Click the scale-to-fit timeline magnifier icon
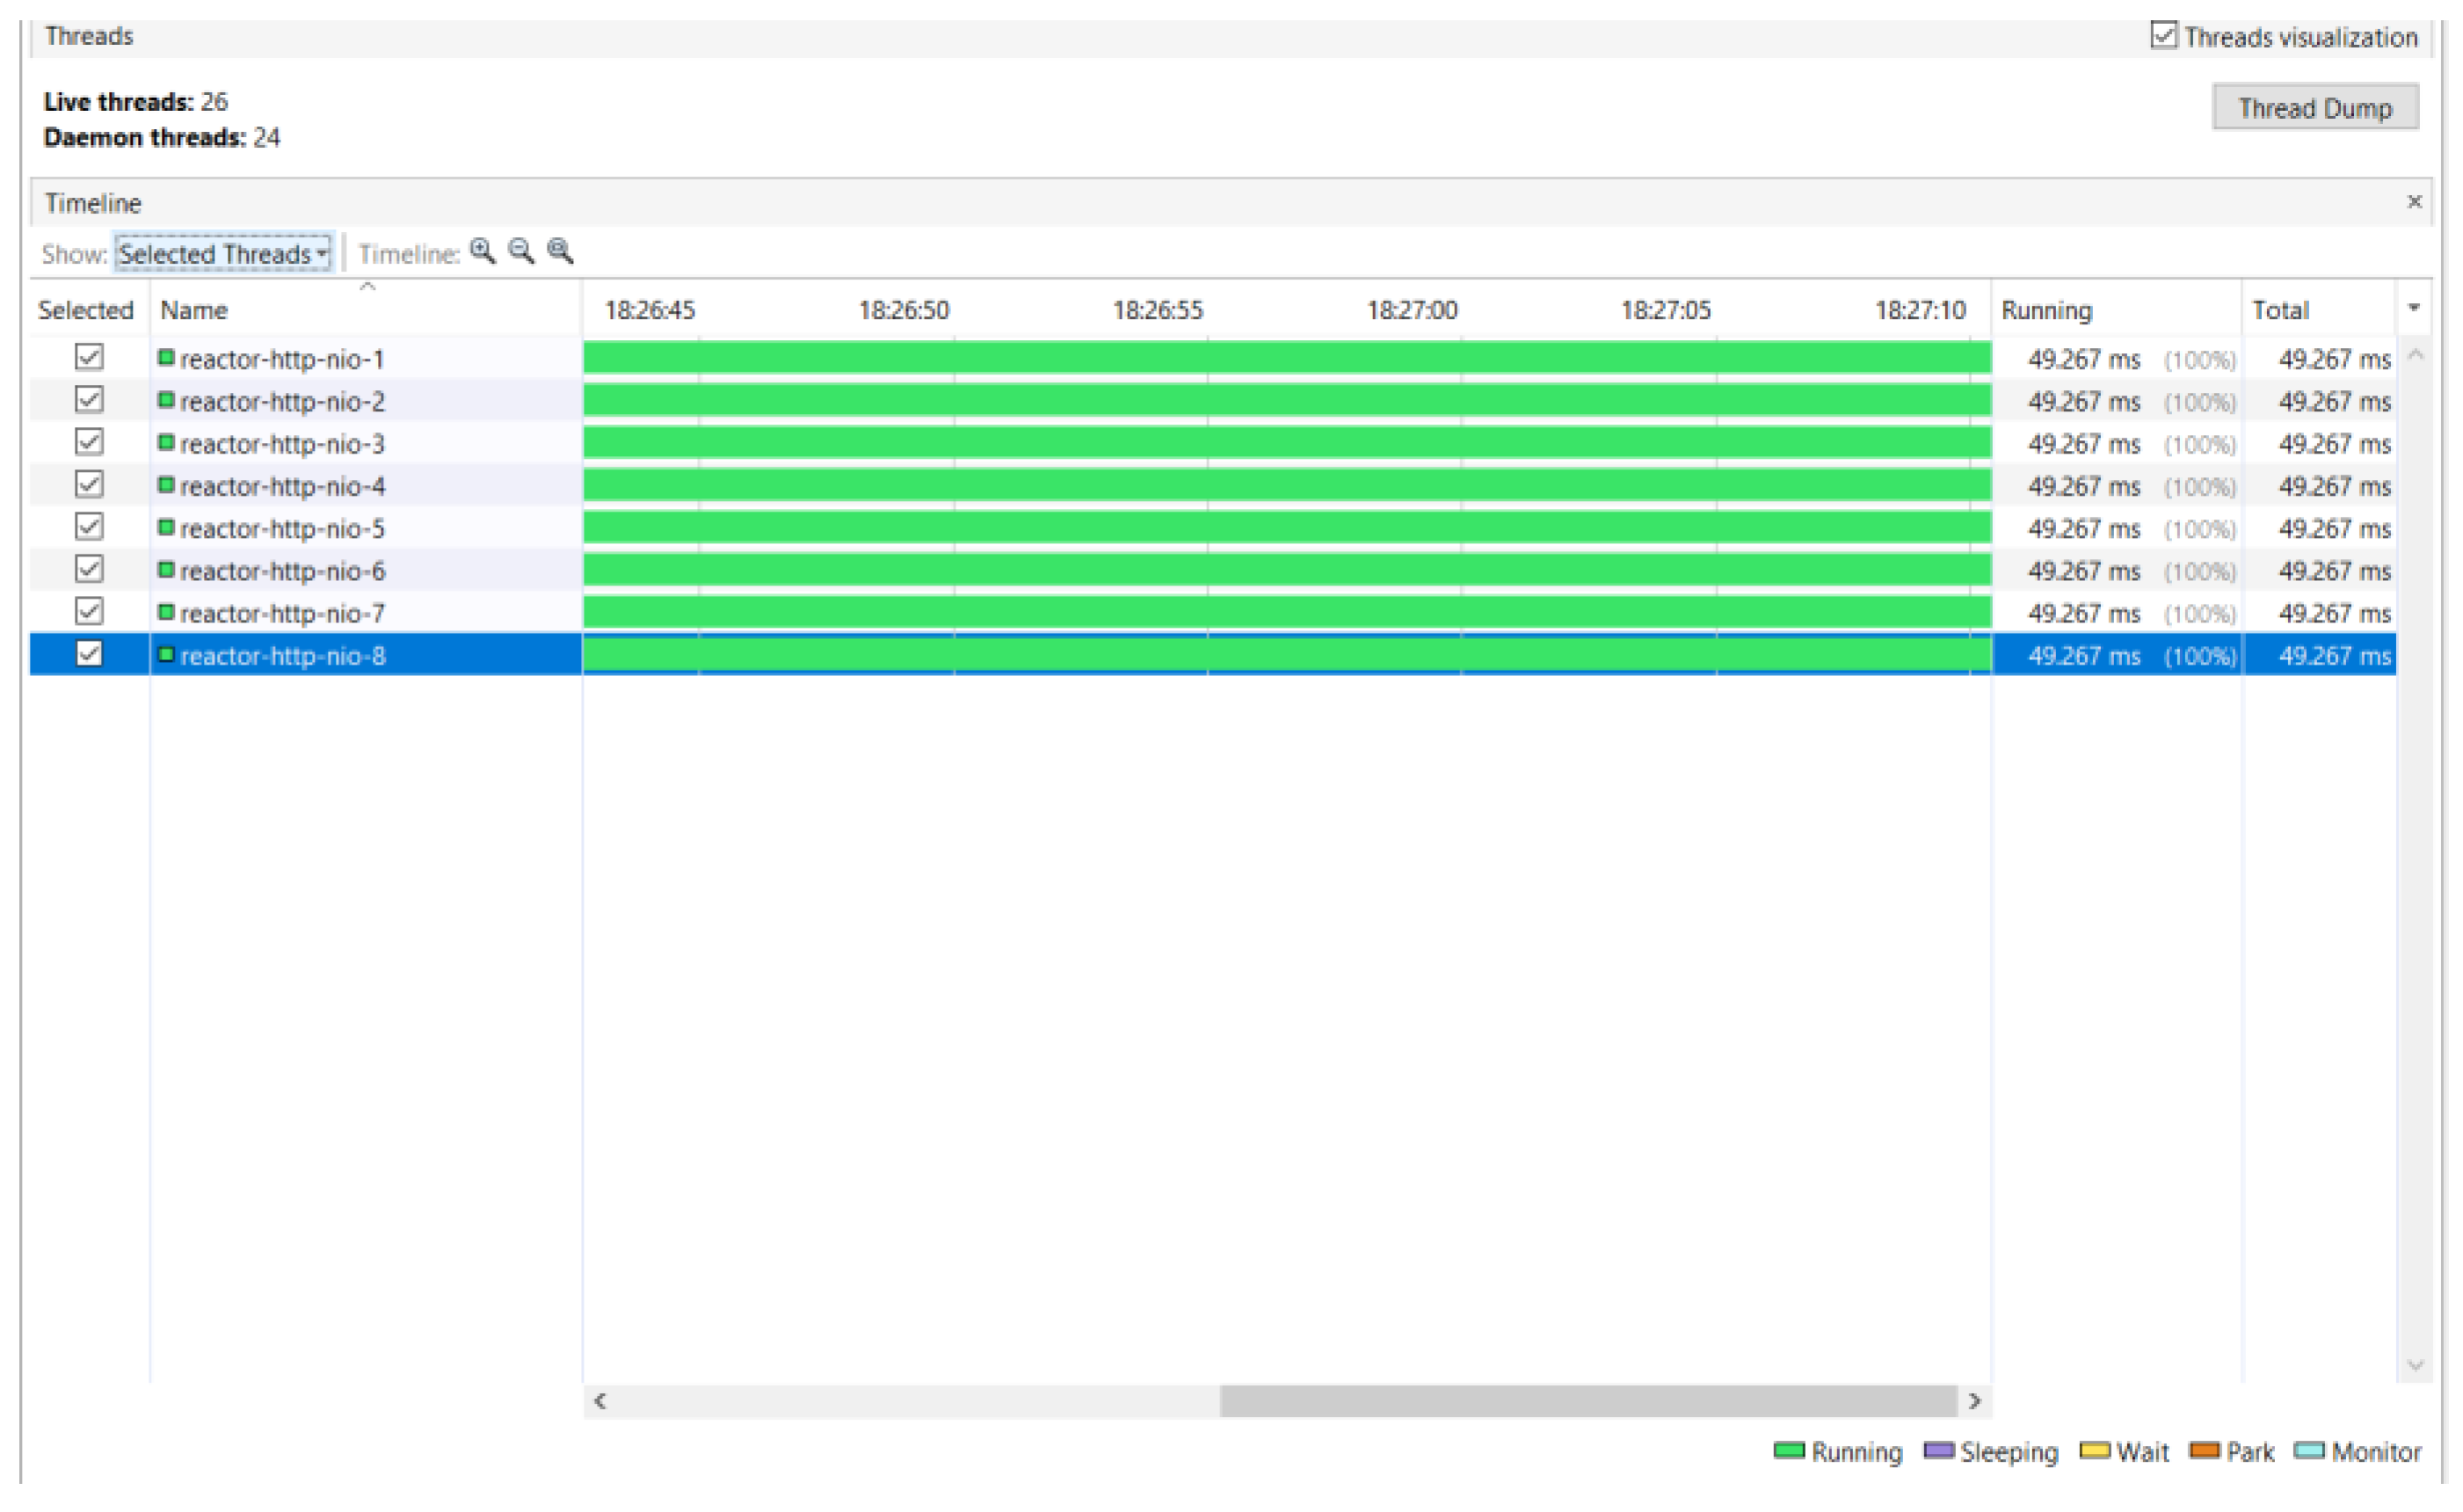The width and height of the screenshot is (2463, 1512). pos(560,251)
